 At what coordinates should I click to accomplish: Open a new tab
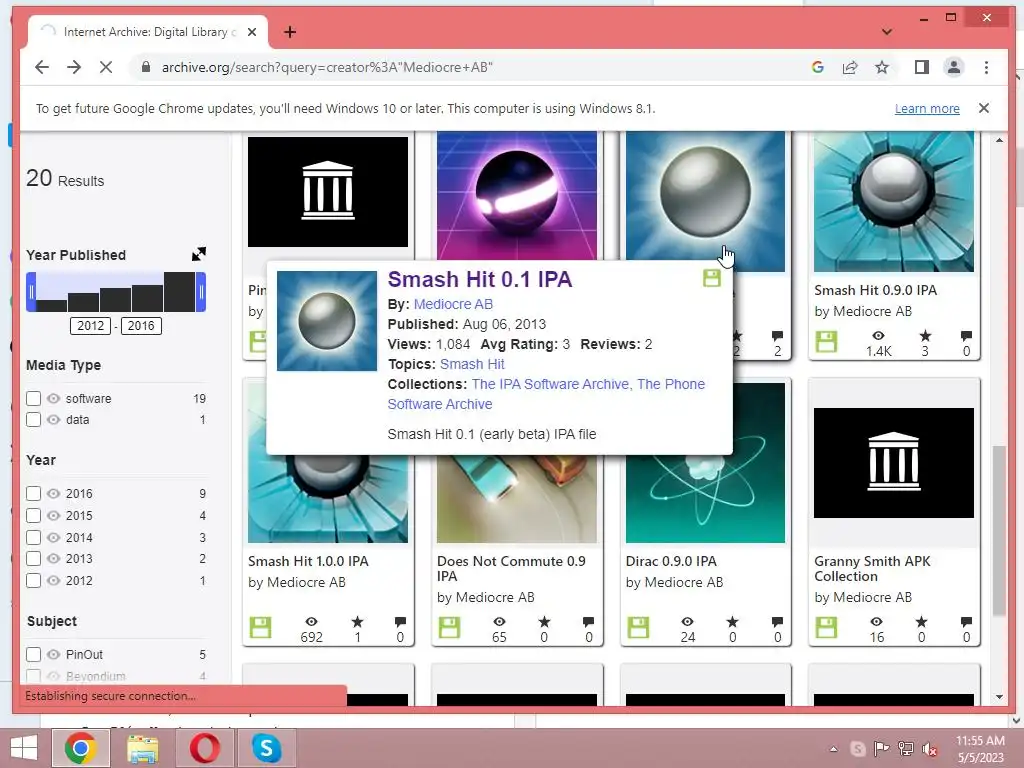click(x=290, y=32)
